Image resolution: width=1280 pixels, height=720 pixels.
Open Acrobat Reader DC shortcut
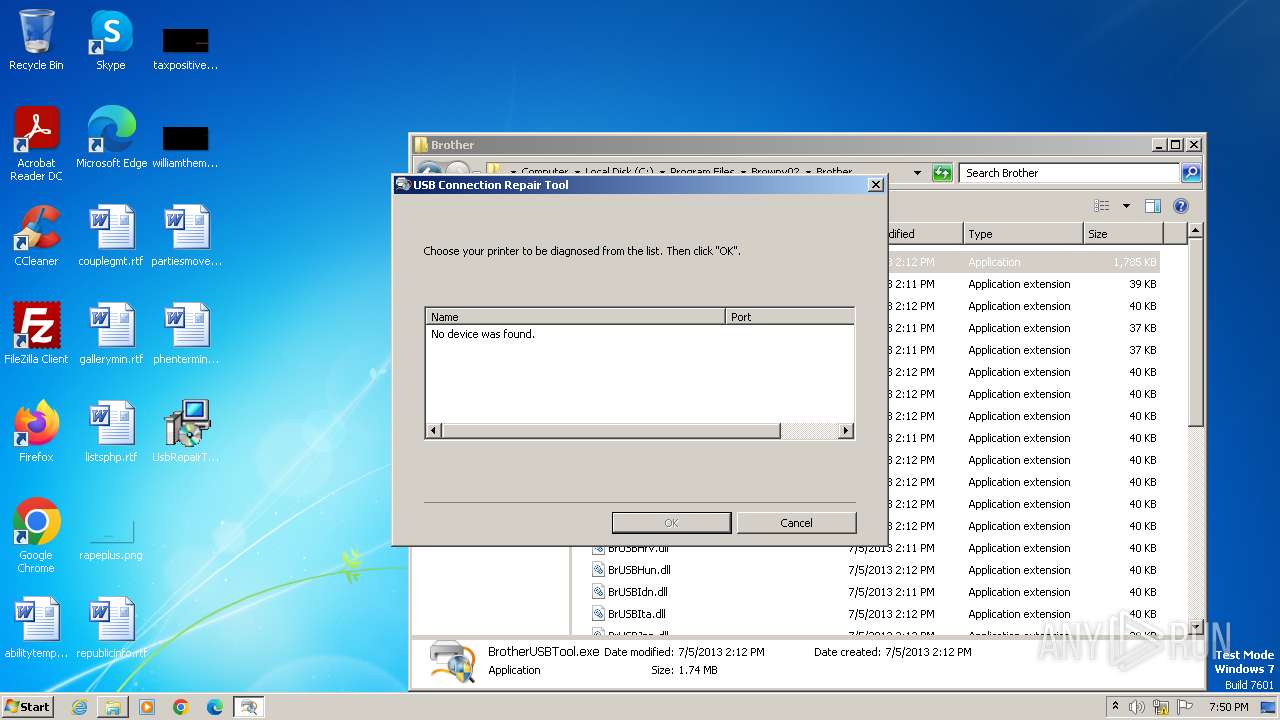(36, 143)
